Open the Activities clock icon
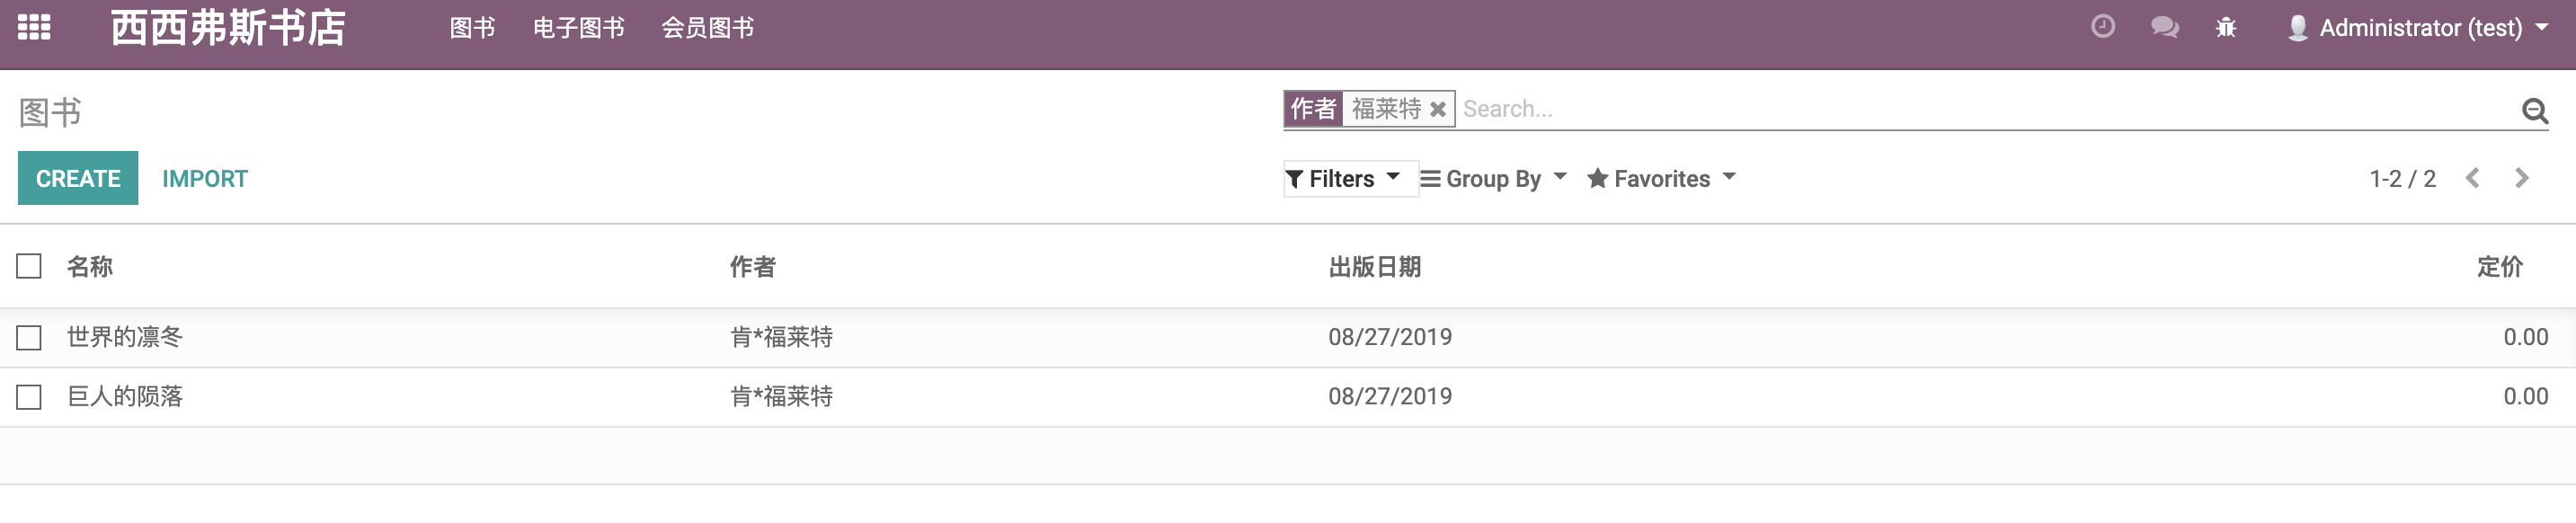2576x523 pixels. tap(2101, 27)
